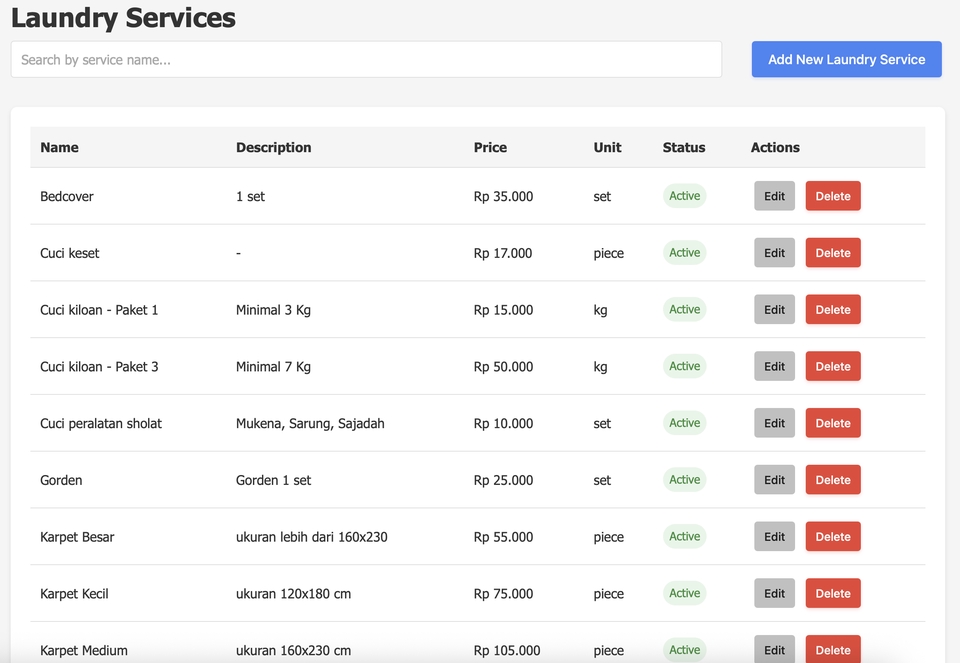
Task: Delete the Bedcover service
Action: [x=832, y=196]
